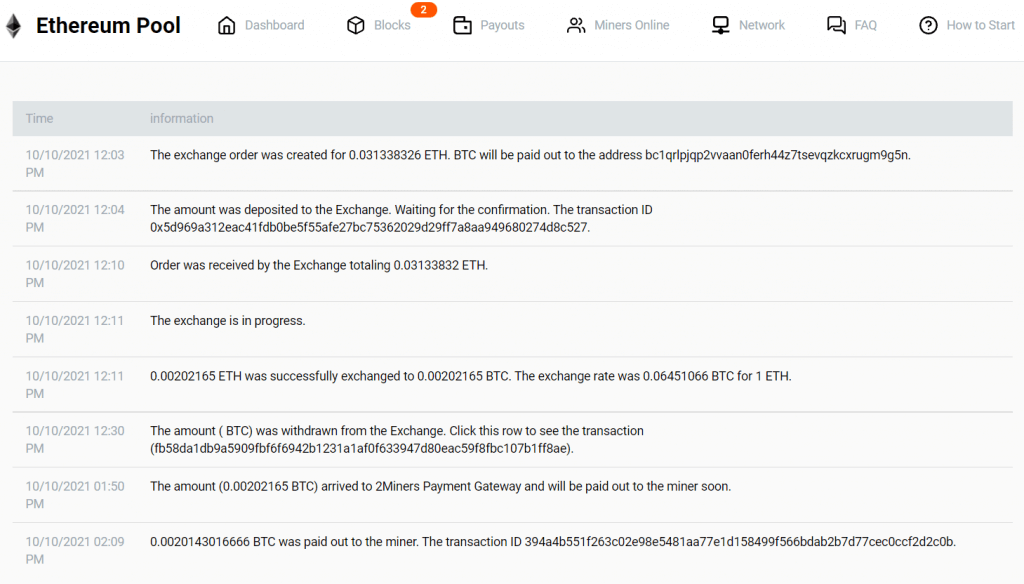Open the FAQ speech bubble icon

[x=836, y=25]
